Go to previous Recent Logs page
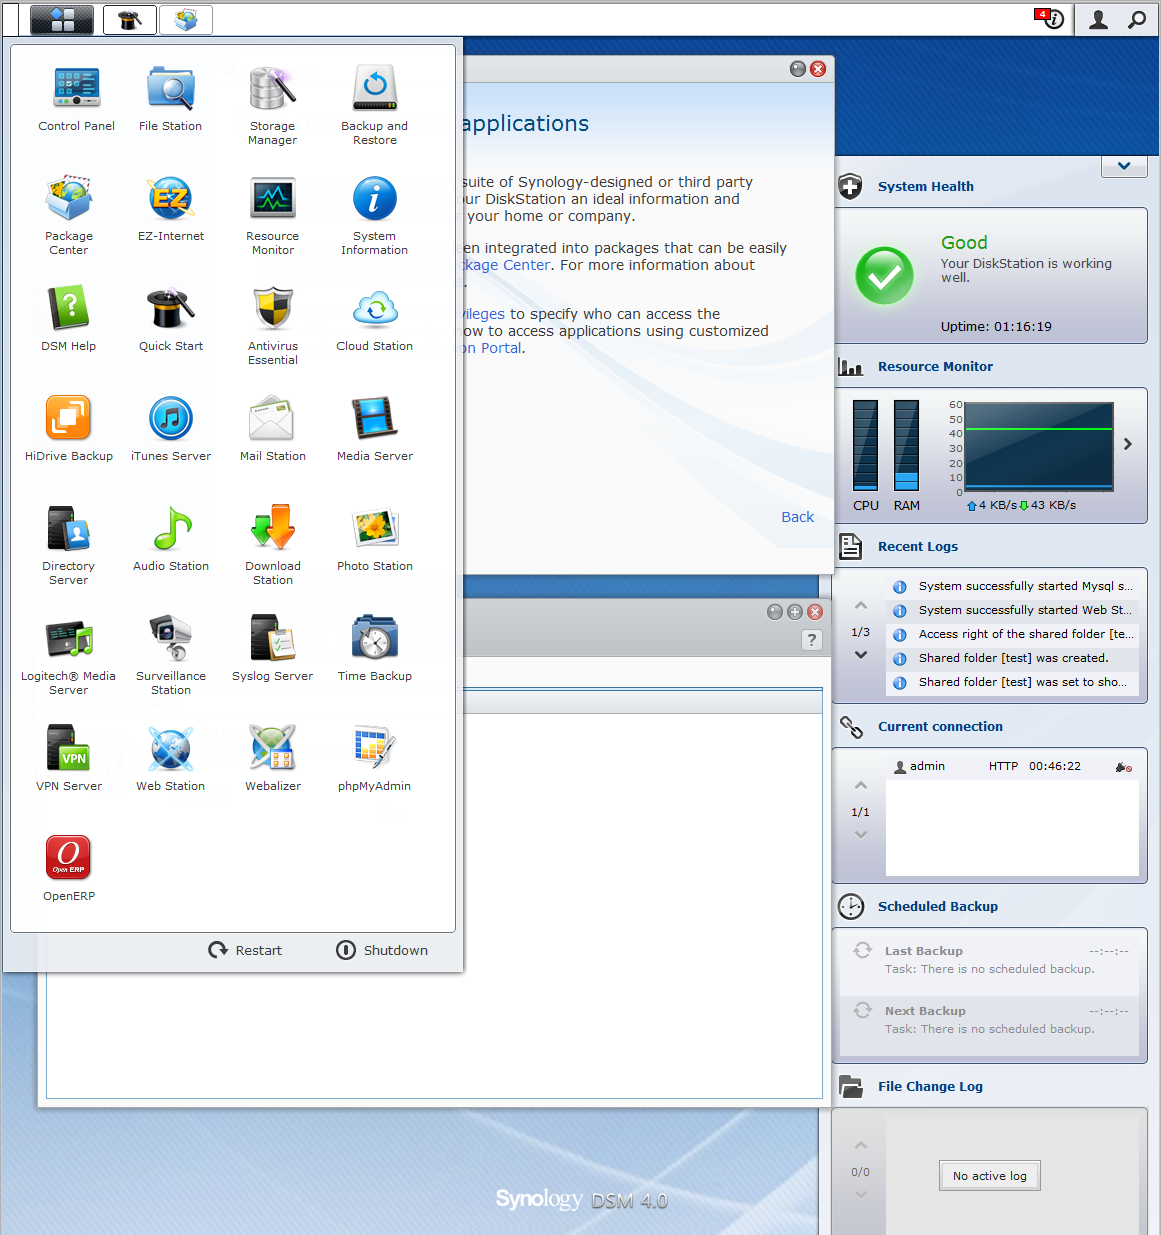 (x=861, y=606)
